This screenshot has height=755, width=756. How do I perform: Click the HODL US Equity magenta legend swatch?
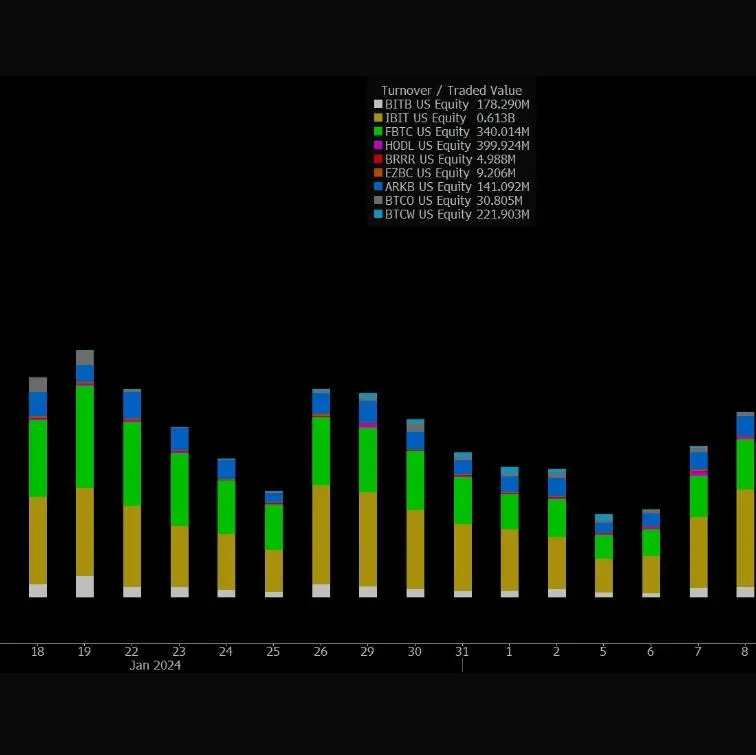point(378,145)
